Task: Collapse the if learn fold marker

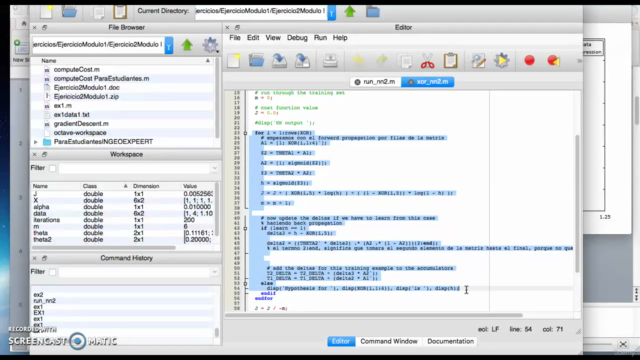Action: 245,228
